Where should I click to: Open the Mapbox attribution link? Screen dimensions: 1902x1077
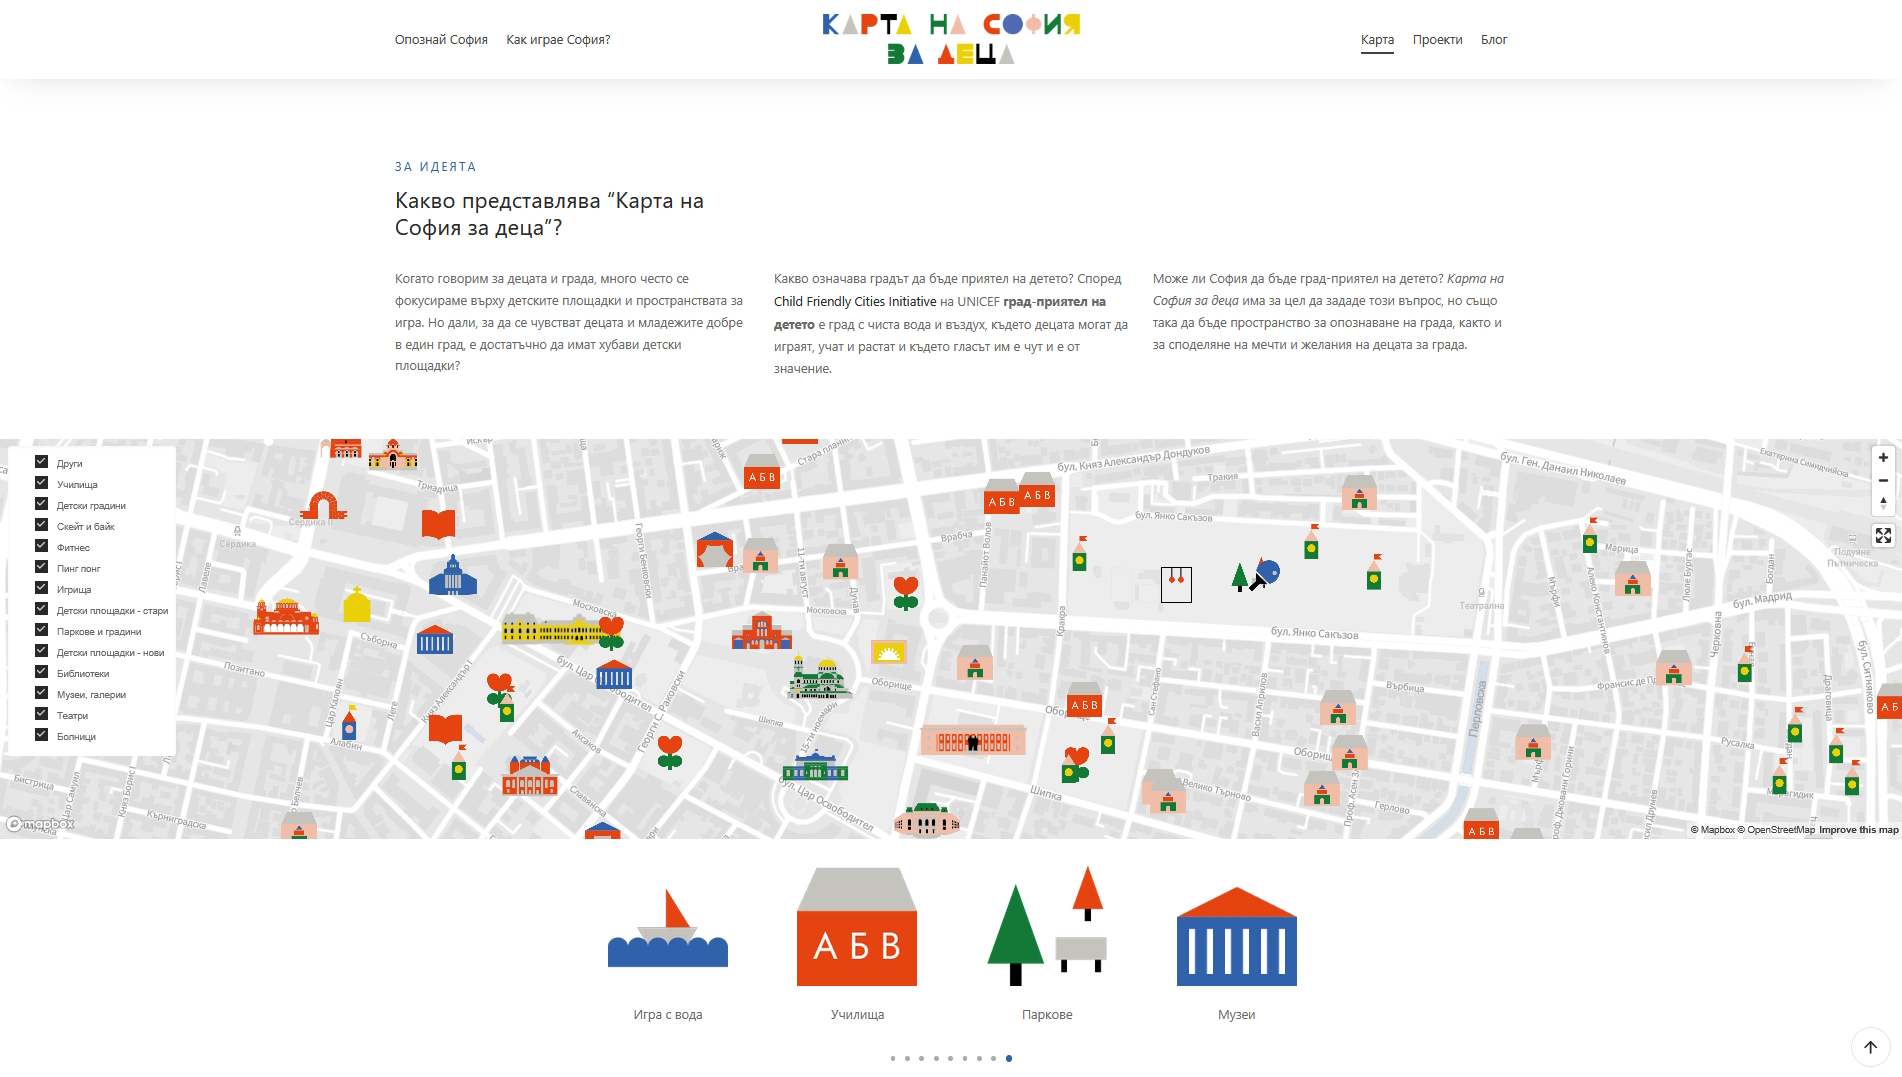(x=1713, y=830)
